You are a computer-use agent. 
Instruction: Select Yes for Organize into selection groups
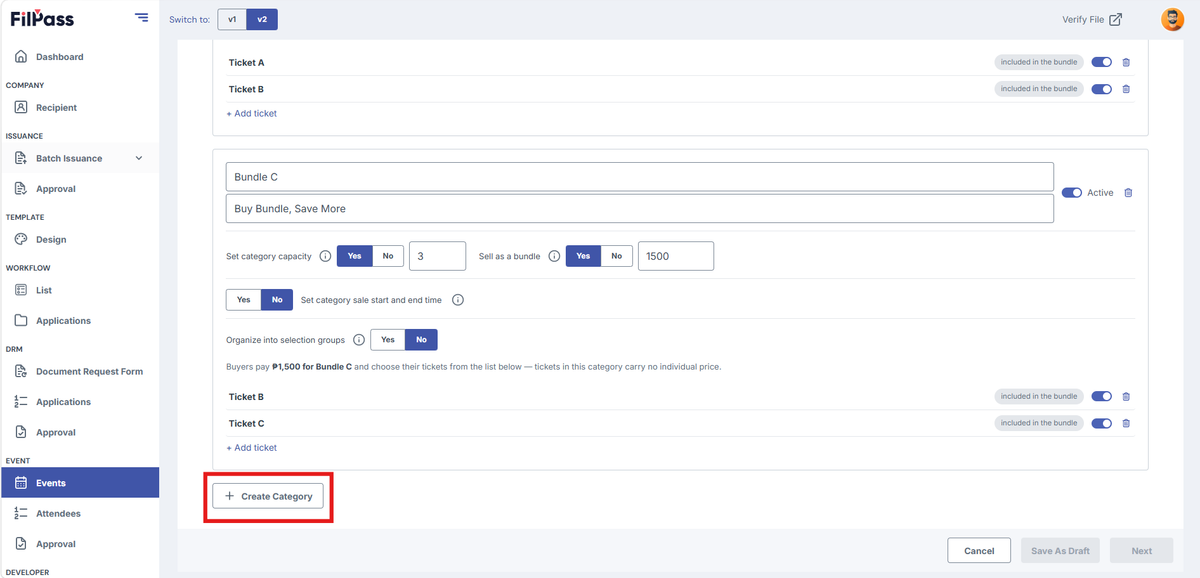point(388,340)
